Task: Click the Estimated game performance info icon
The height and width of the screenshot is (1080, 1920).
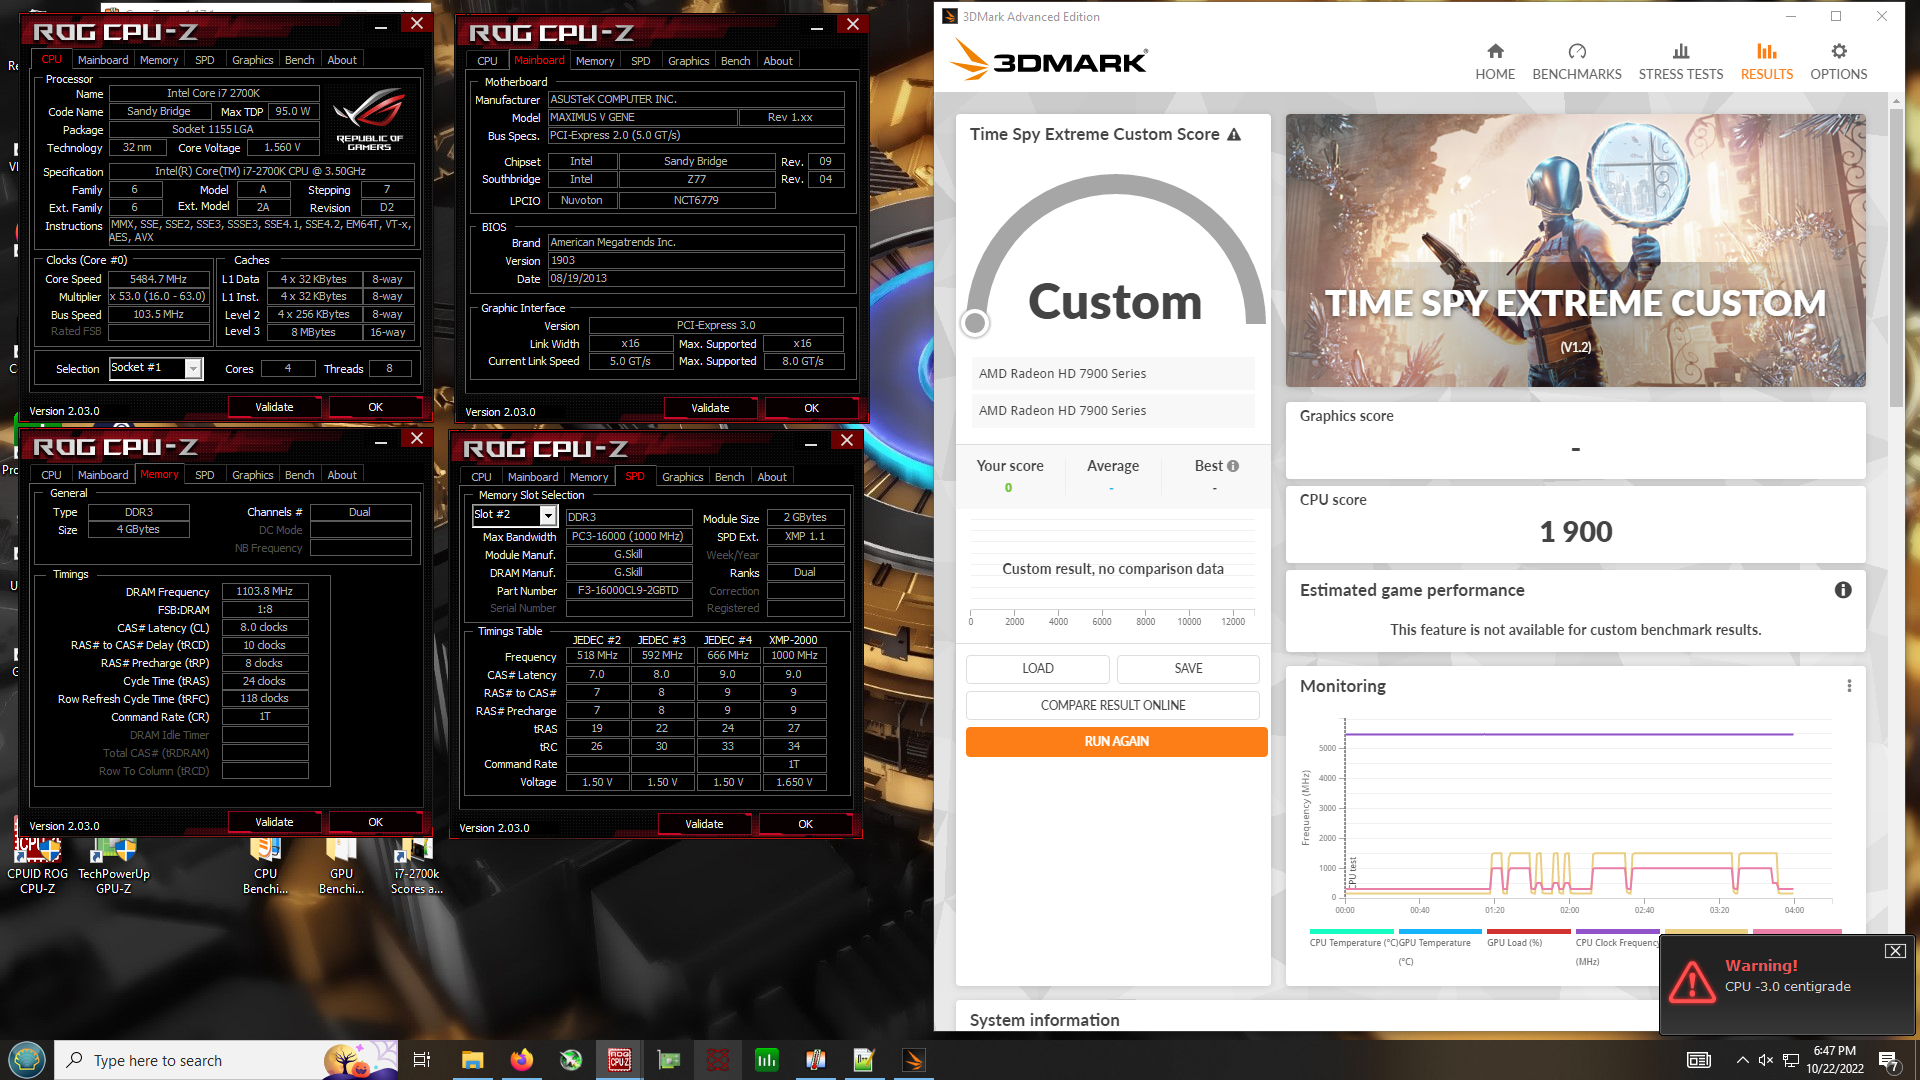Action: pyautogui.click(x=1842, y=590)
